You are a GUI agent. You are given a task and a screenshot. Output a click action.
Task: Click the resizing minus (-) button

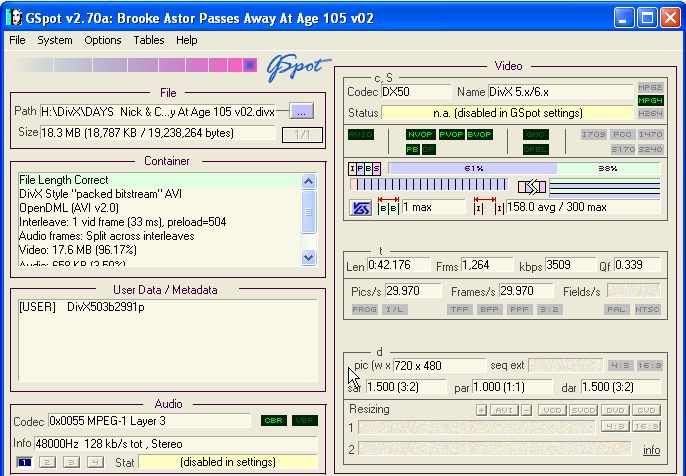[x=527, y=410]
